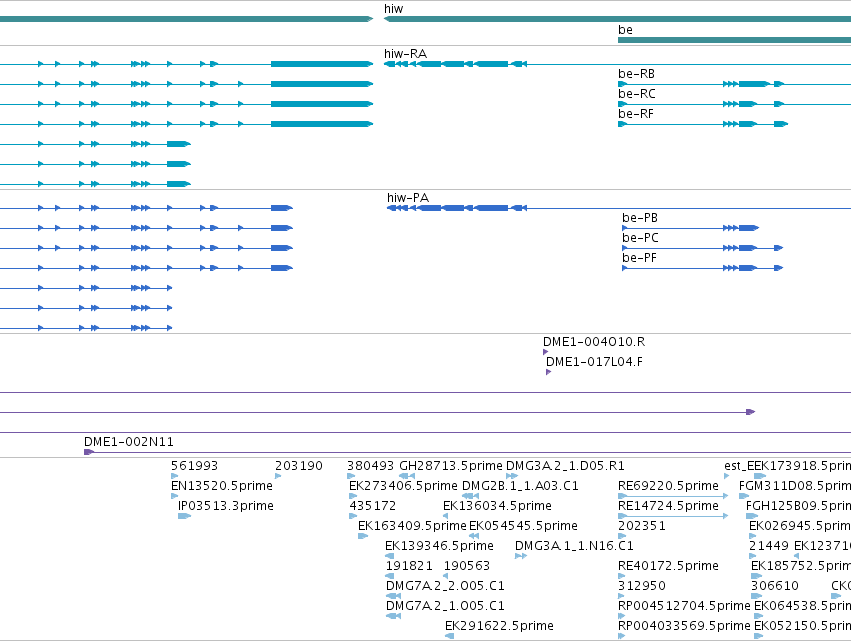The width and height of the screenshot is (851, 641).
Task: Click the teal gene bar below the be label
Action: [x=734, y=40]
